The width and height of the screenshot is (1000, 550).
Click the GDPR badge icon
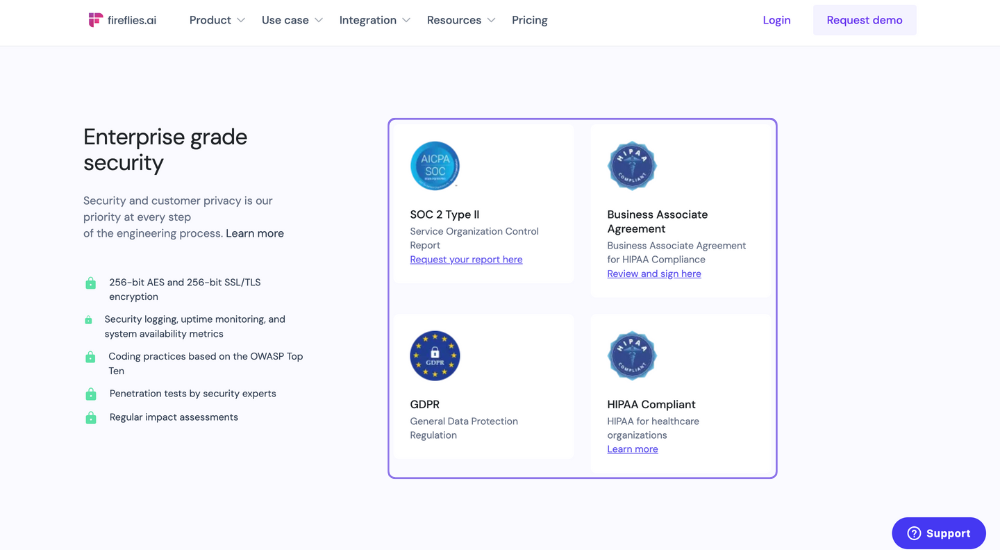435,355
